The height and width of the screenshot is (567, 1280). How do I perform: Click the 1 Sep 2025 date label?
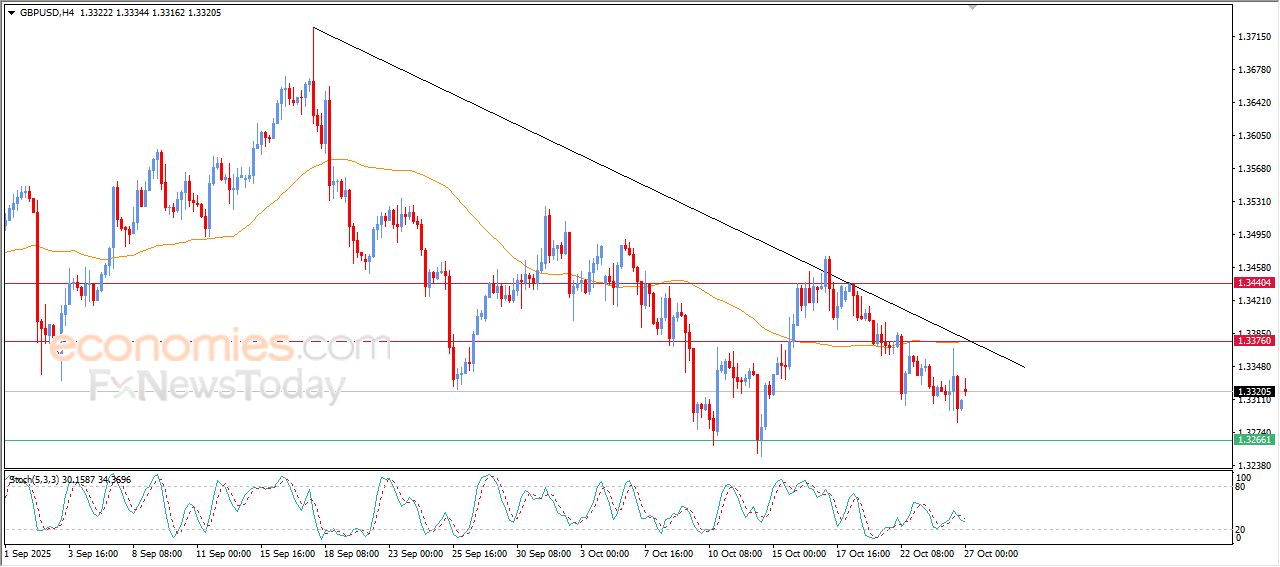[28, 553]
